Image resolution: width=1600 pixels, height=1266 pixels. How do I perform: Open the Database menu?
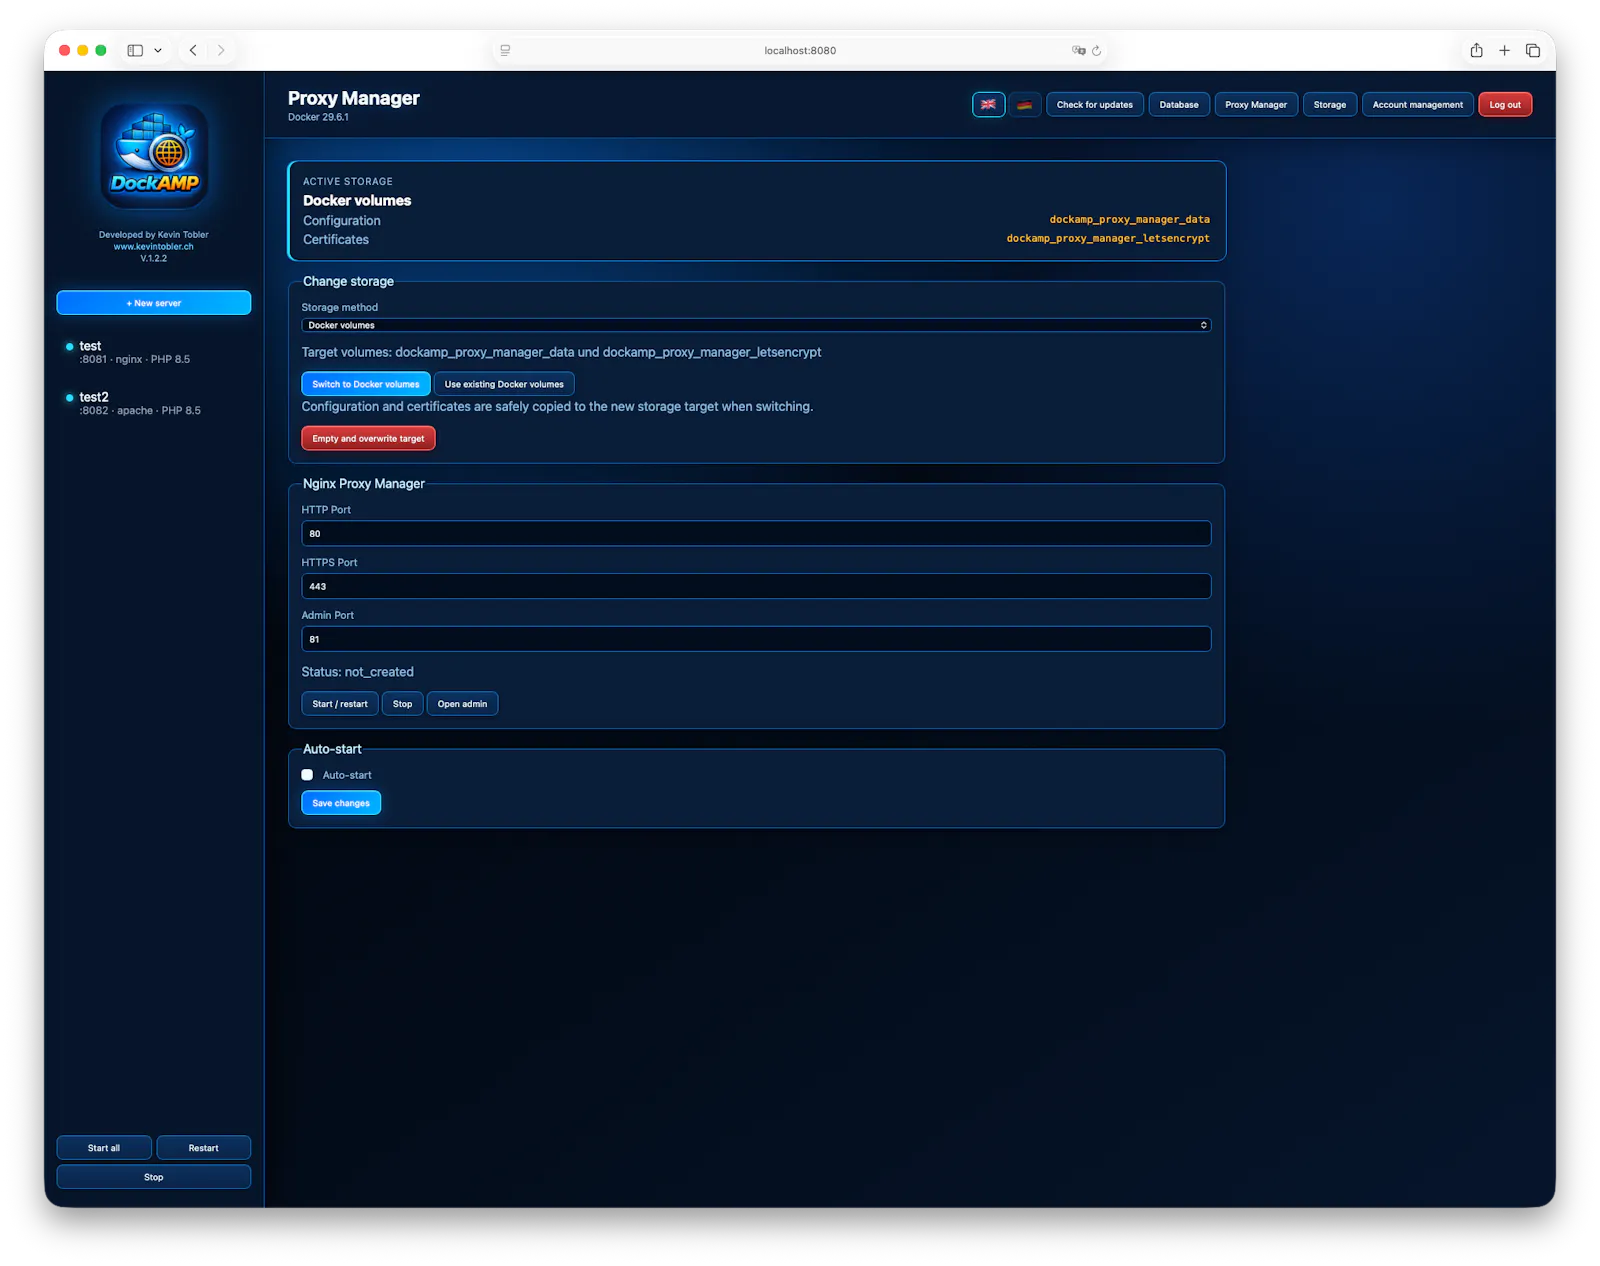coord(1179,104)
